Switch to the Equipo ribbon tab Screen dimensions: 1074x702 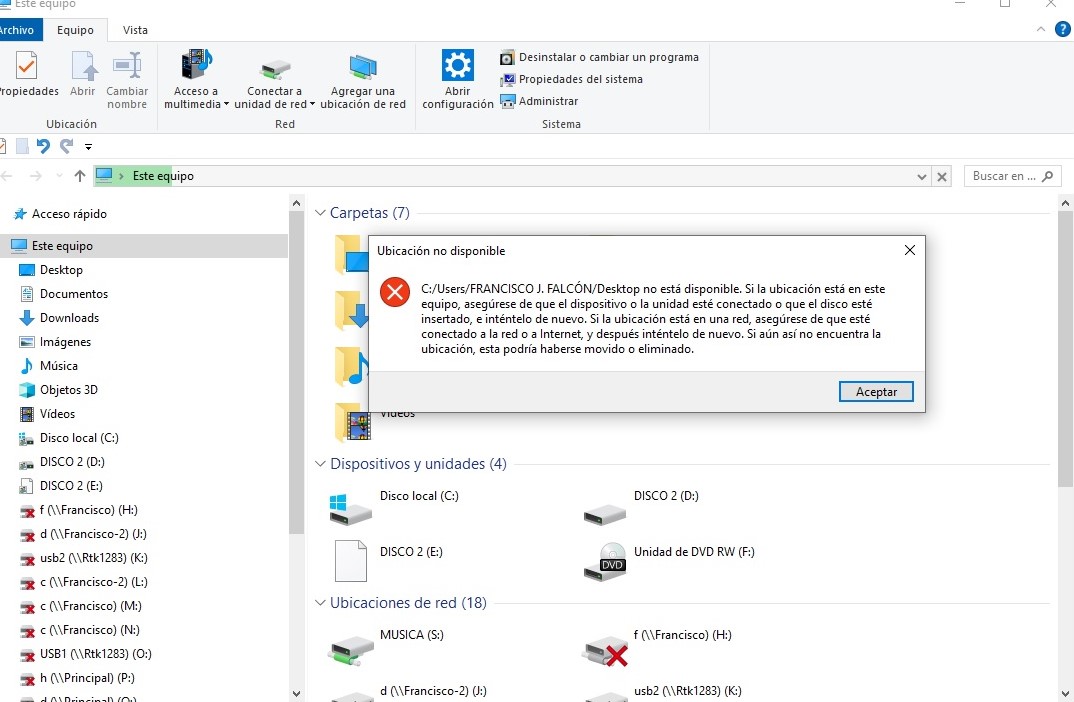[x=75, y=30]
